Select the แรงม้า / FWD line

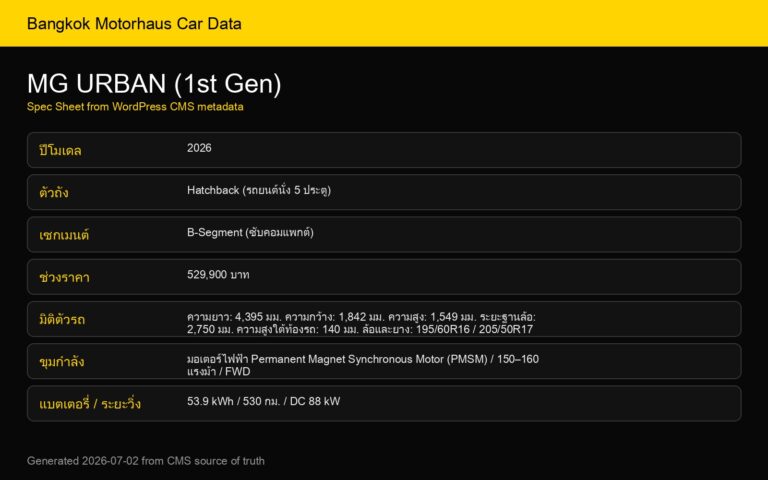tap(218, 371)
